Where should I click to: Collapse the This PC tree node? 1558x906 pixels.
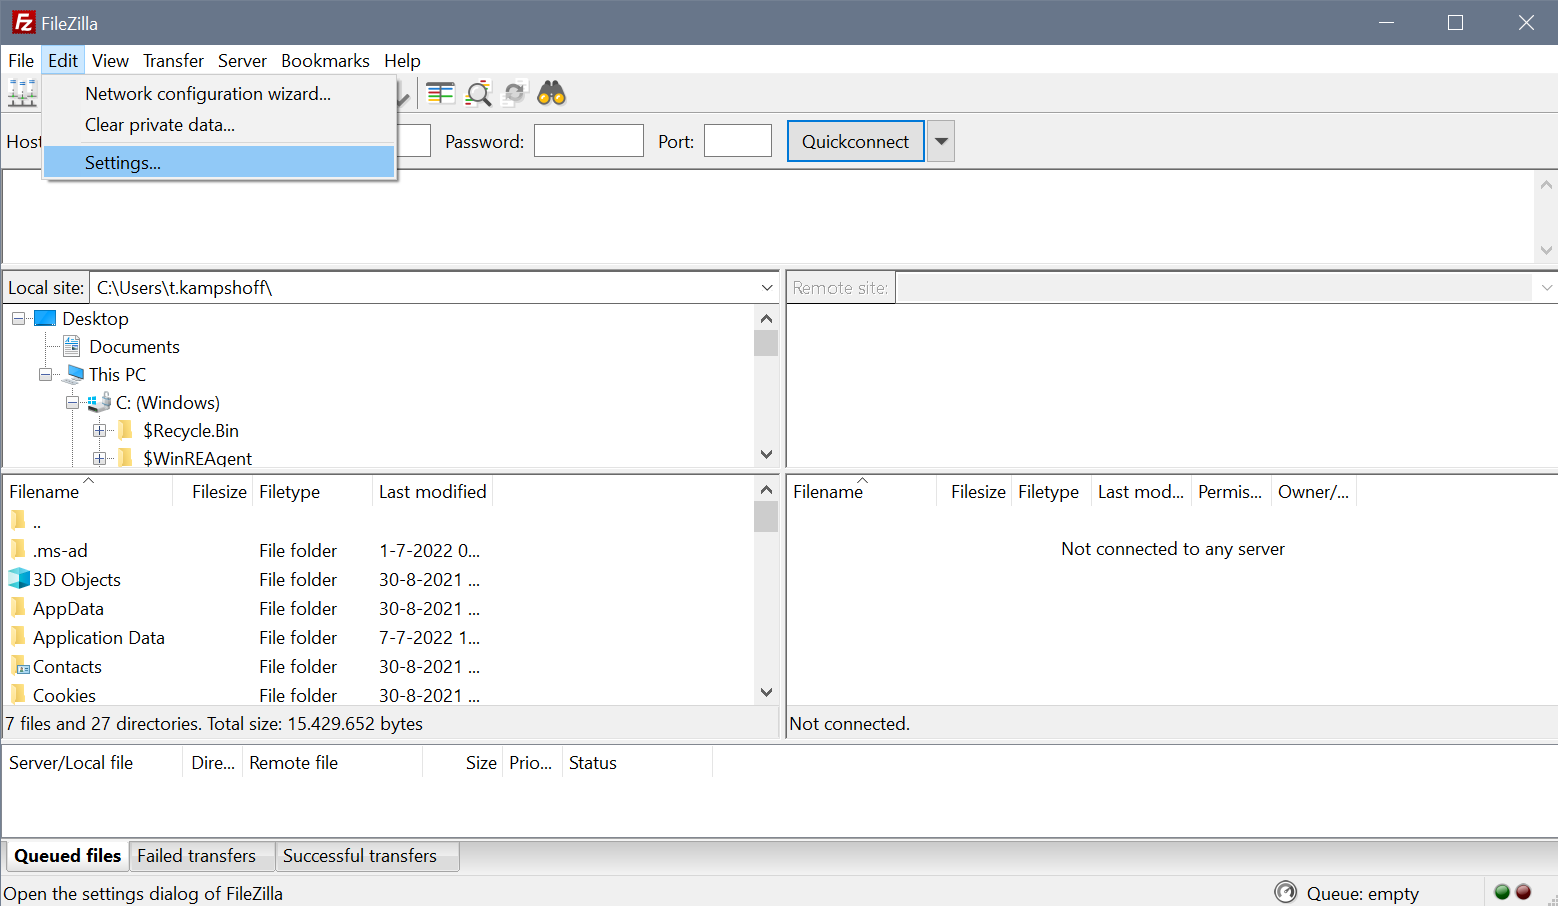coord(45,374)
